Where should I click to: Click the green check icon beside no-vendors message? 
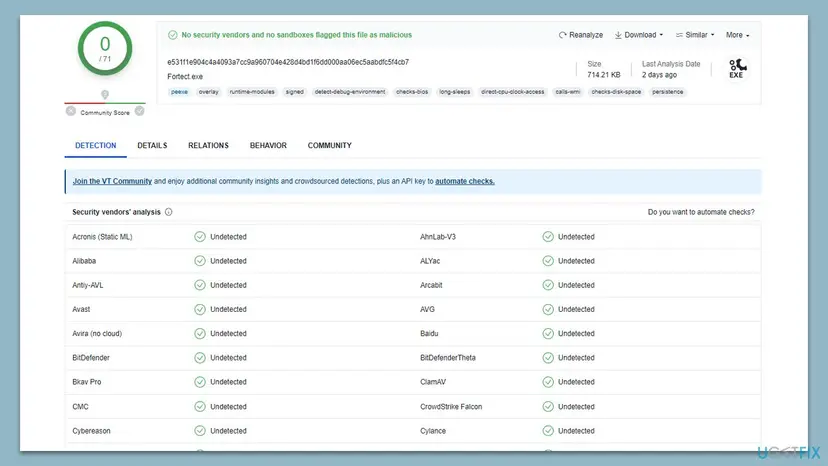click(x=173, y=35)
